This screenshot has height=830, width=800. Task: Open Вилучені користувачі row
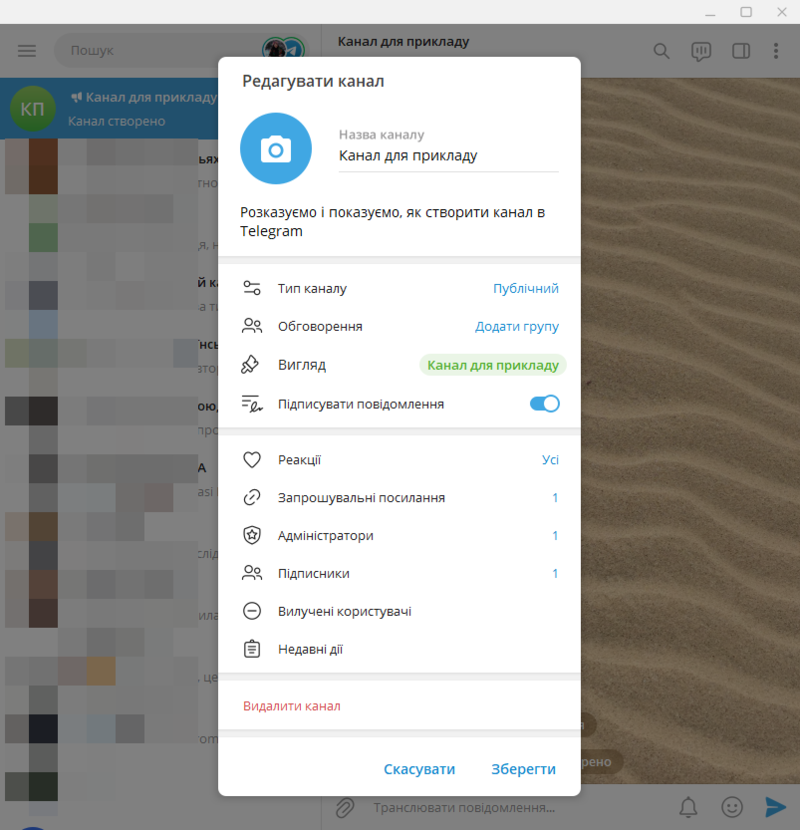pos(399,611)
